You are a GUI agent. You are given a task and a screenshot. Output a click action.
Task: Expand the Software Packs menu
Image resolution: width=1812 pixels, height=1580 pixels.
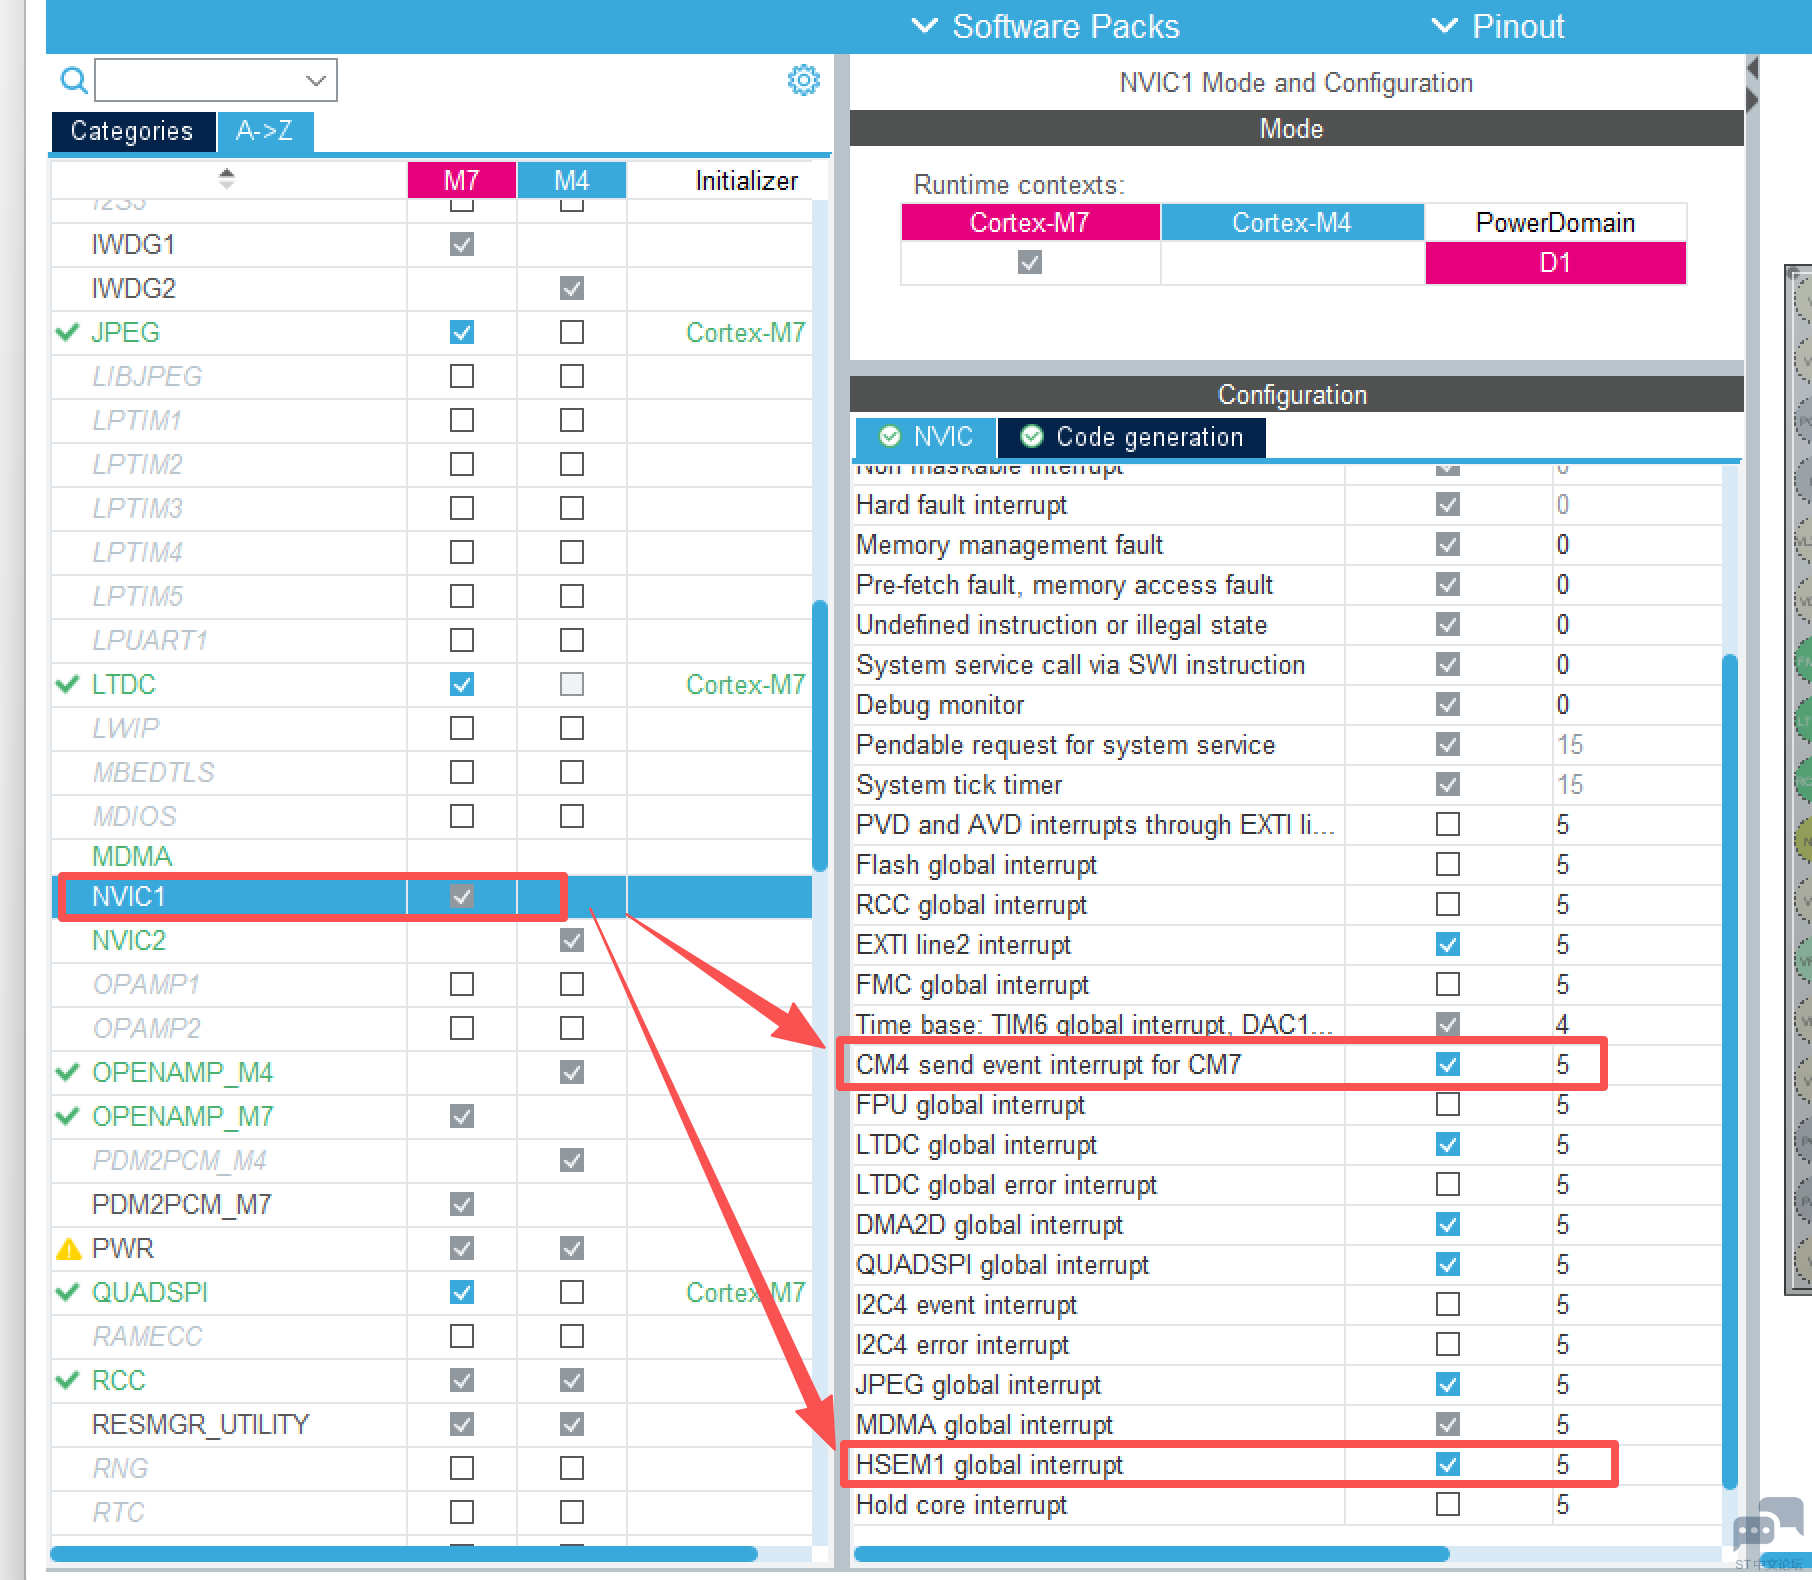1046,26
